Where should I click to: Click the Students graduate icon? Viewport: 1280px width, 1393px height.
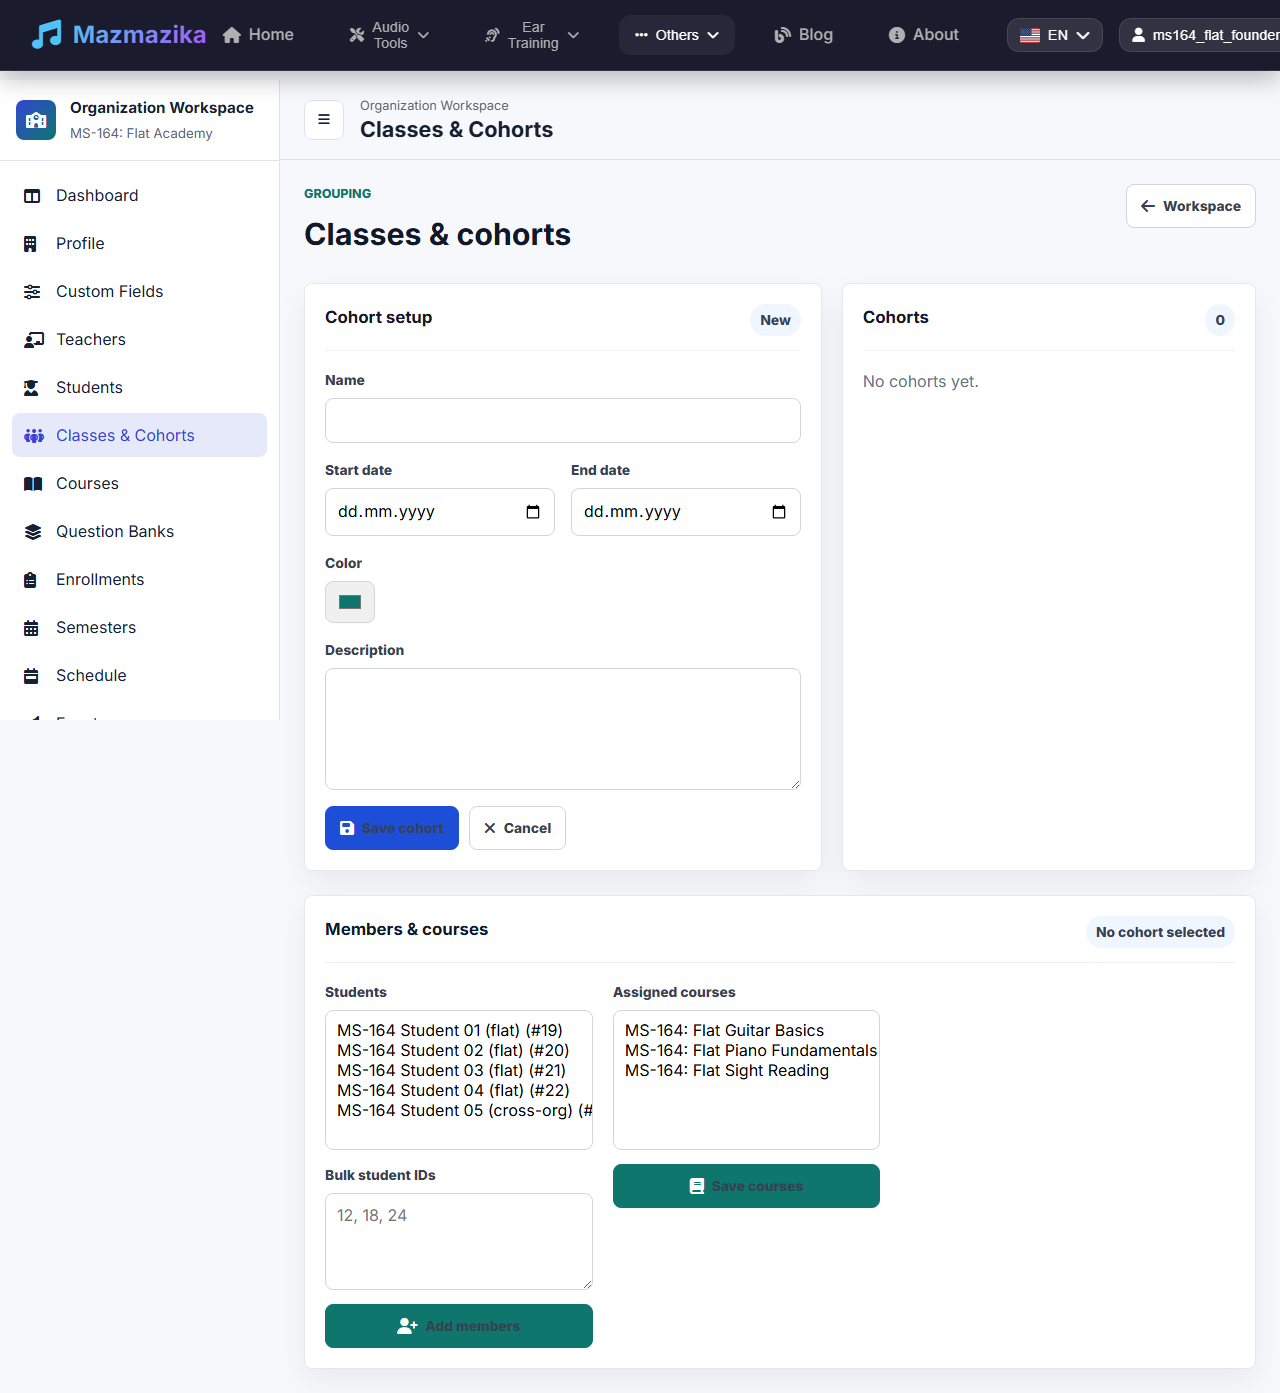(31, 388)
